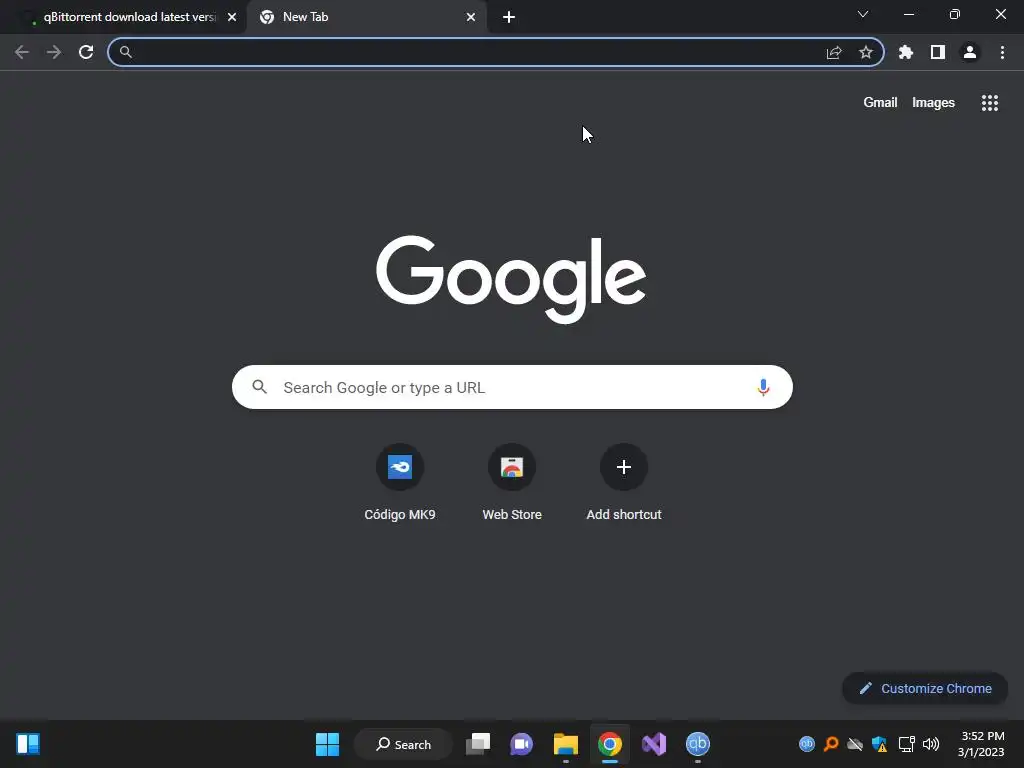This screenshot has height=768, width=1024.
Task: Open the Web Store shortcut
Action: click(x=512, y=482)
